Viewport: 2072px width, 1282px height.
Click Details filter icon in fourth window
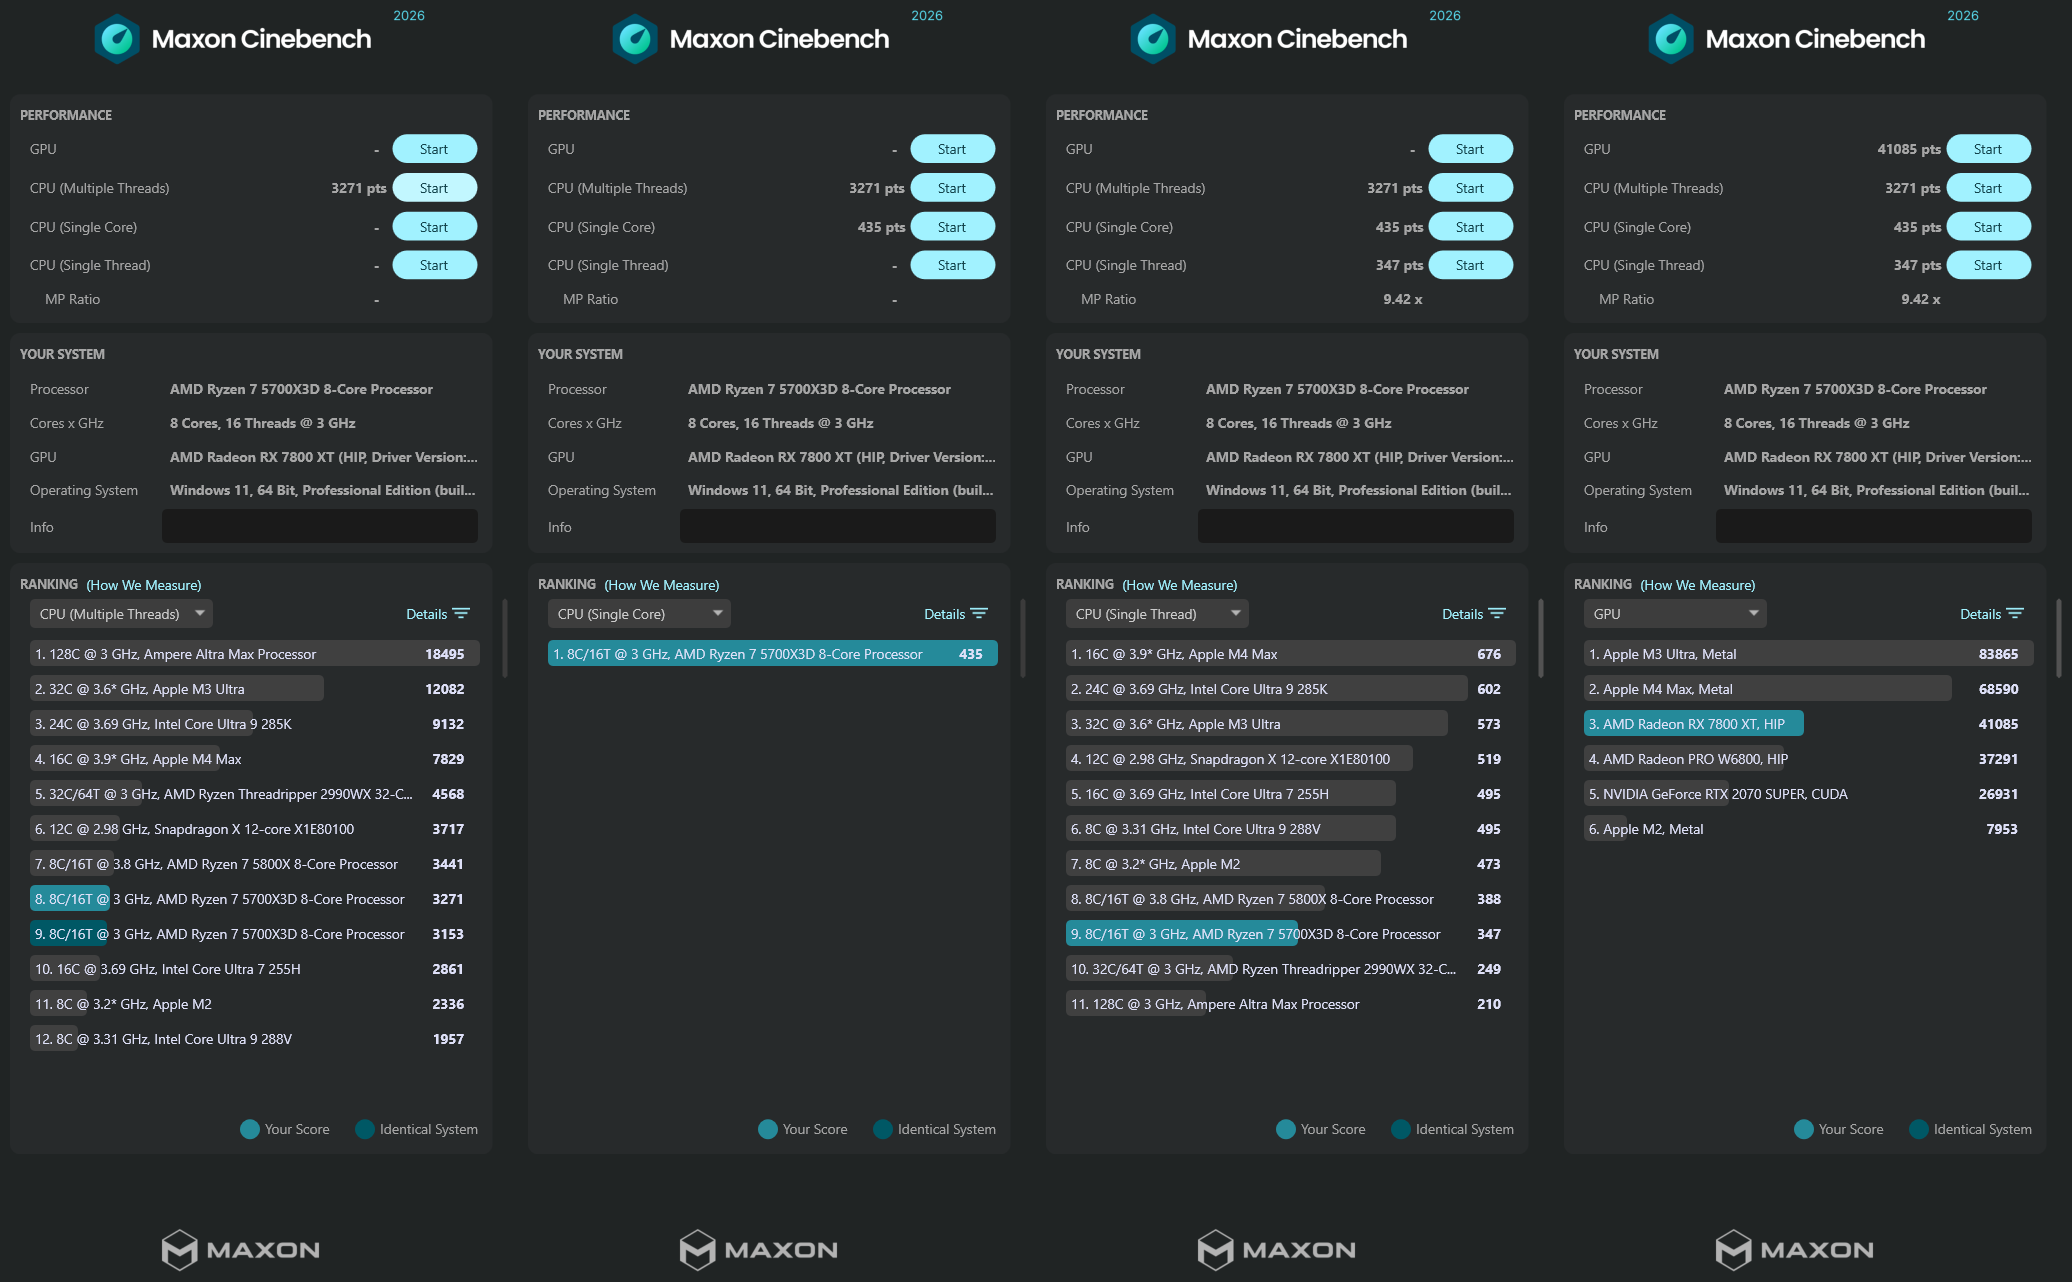tap(2015, 614)
